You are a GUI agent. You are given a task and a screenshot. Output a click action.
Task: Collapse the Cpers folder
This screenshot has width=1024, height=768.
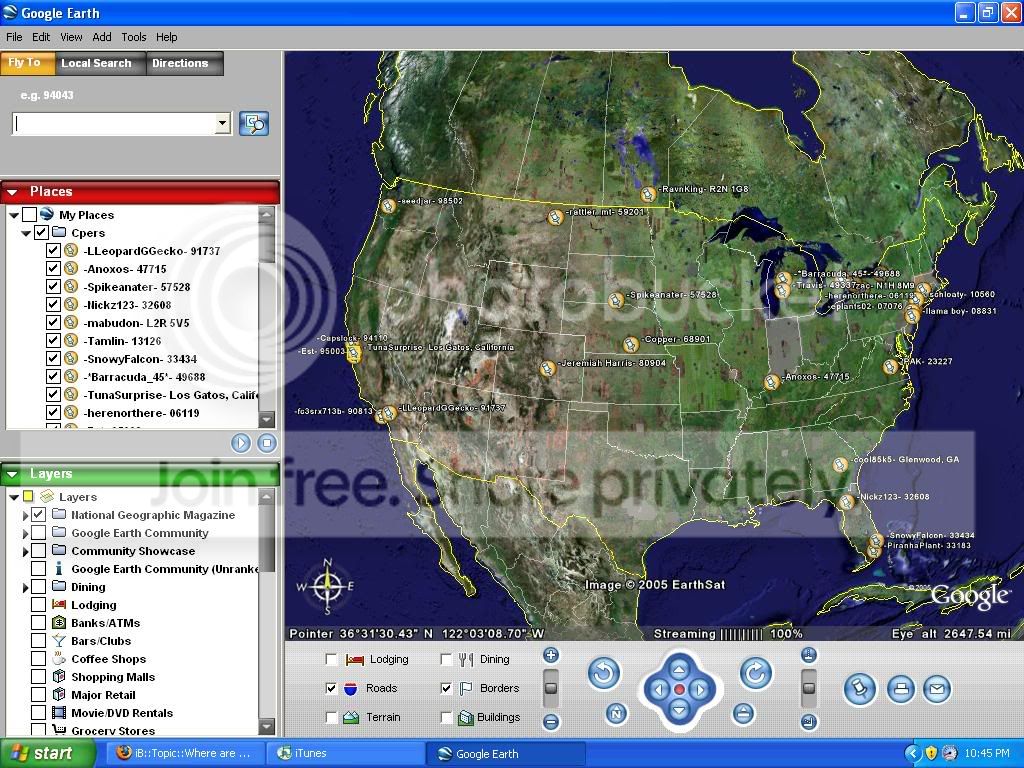(26, 233)
